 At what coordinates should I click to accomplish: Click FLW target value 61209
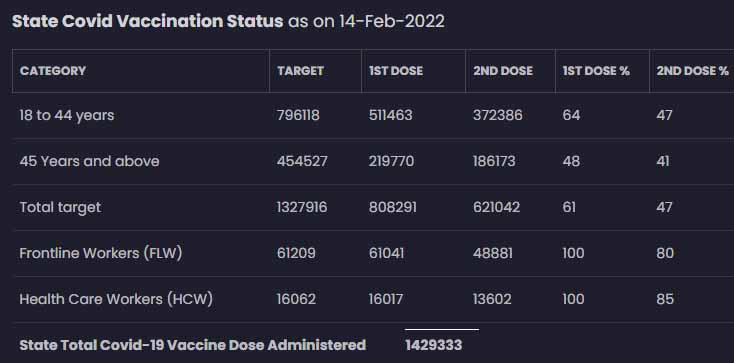[x=296, y=253]
